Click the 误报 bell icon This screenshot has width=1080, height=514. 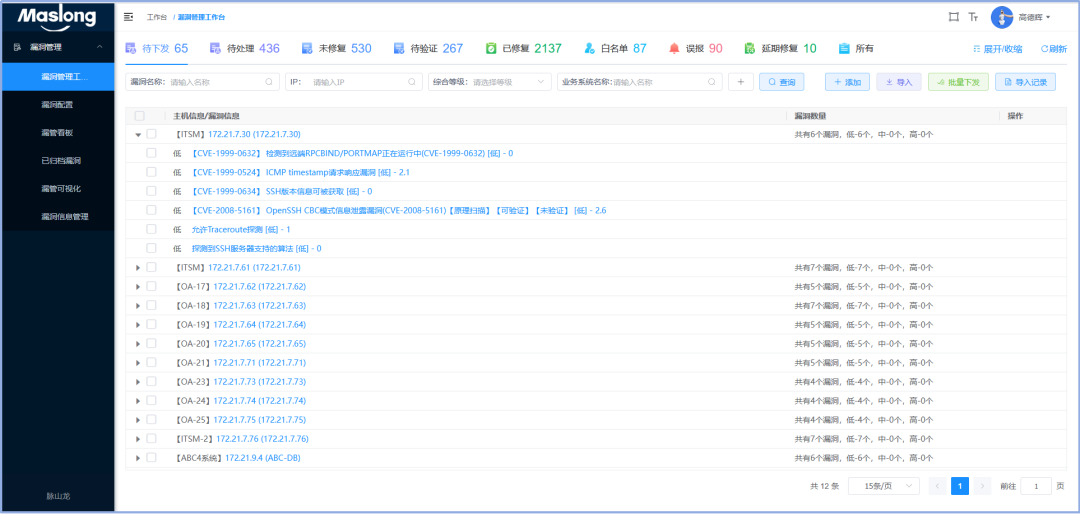[674, 48]
